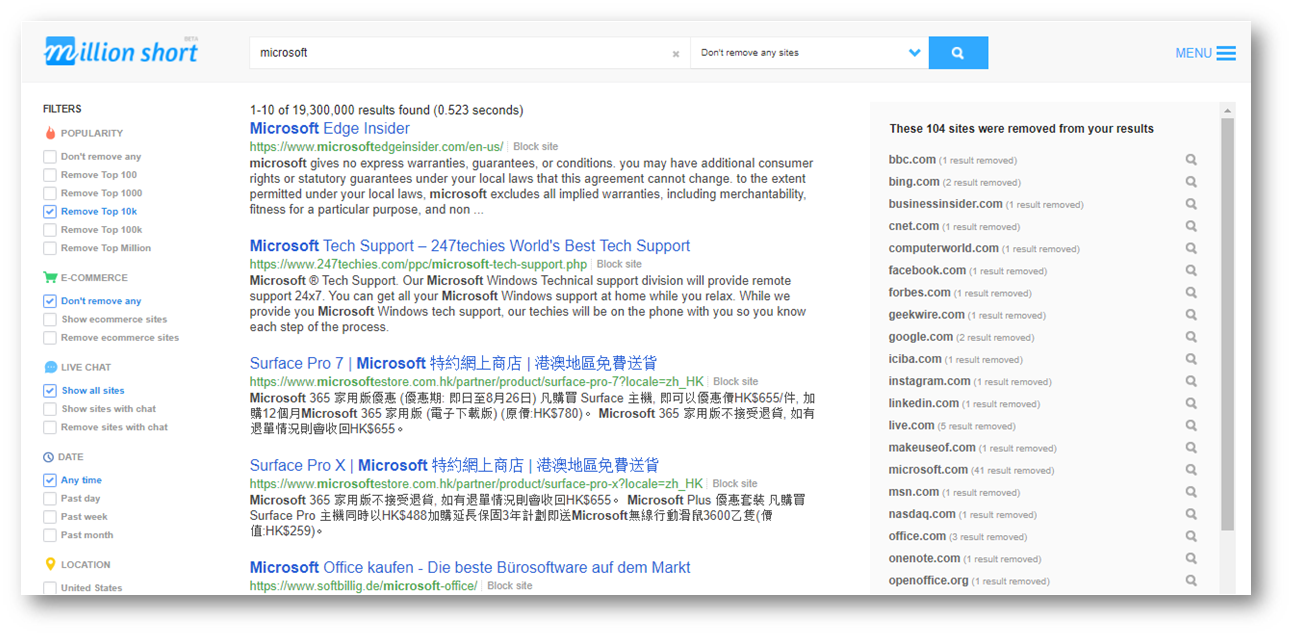This screenshot has width=1293, height=637.
Task: Check the Show ecommerce sites checkbox
Action: click(x=50, y=319)
